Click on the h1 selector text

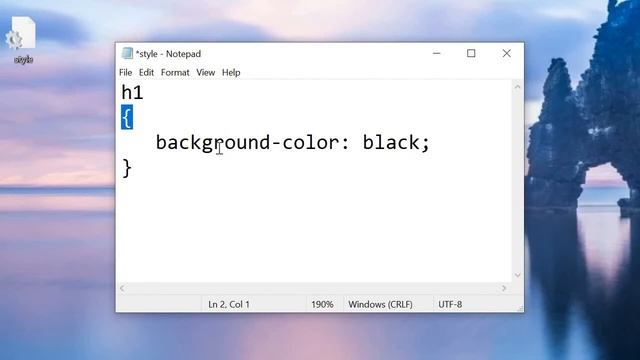[132, 93]
